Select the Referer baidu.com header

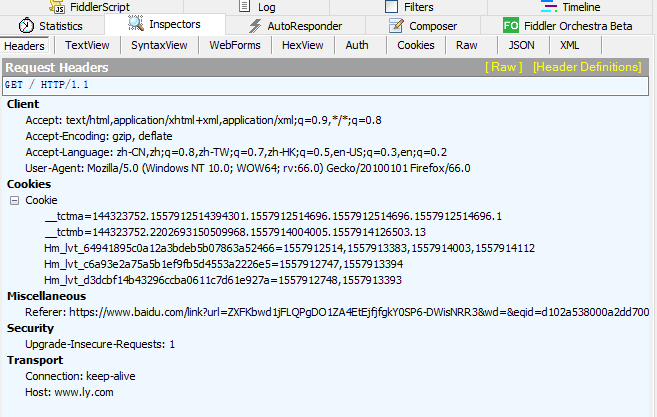[337, 313]
